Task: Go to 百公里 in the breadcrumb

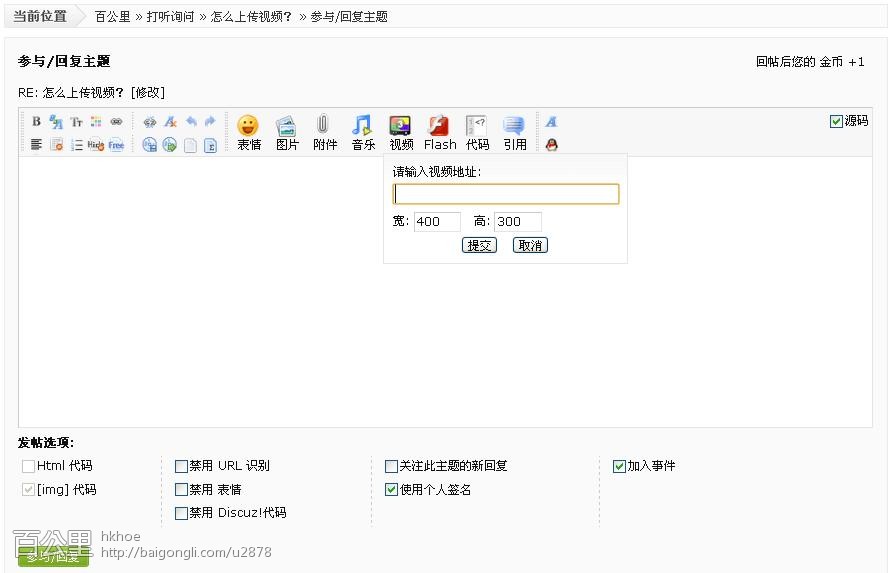Action: pos(113,17)
